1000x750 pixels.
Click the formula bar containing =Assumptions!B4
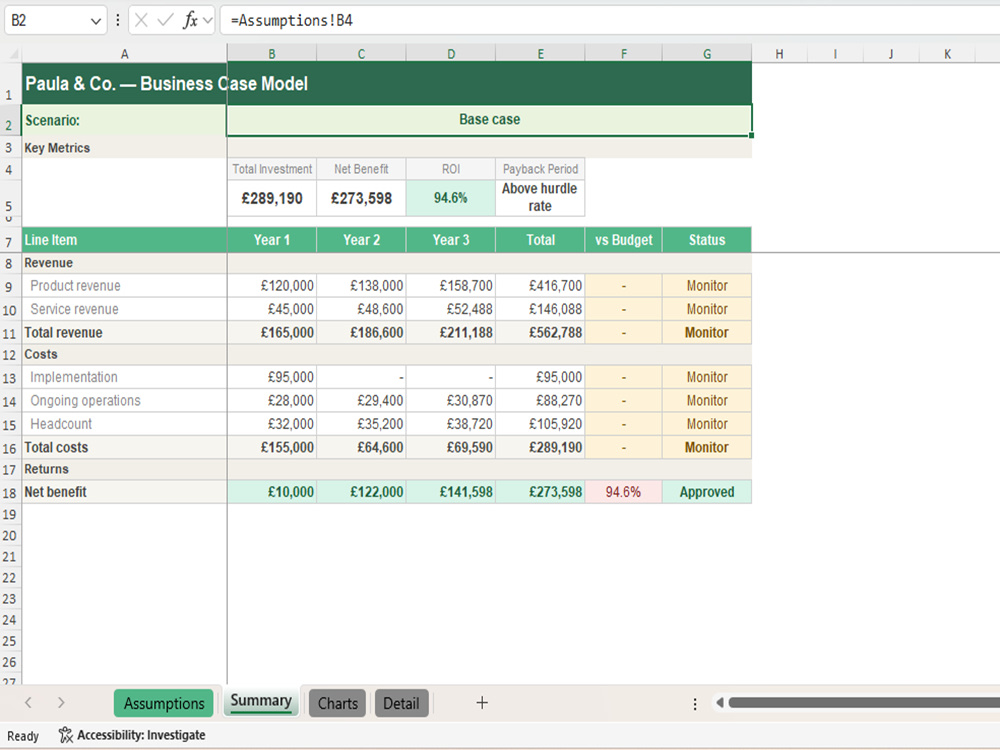click(609, 20)
